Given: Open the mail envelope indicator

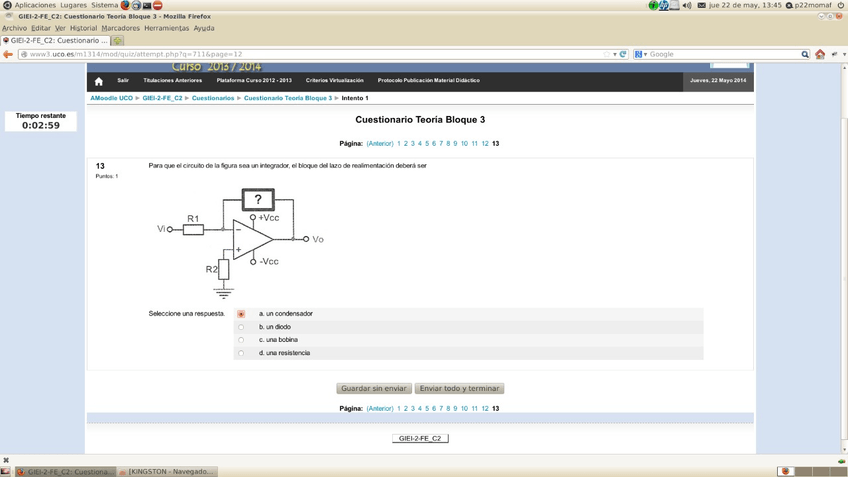Looking at the screenshot, I should 701,5.
